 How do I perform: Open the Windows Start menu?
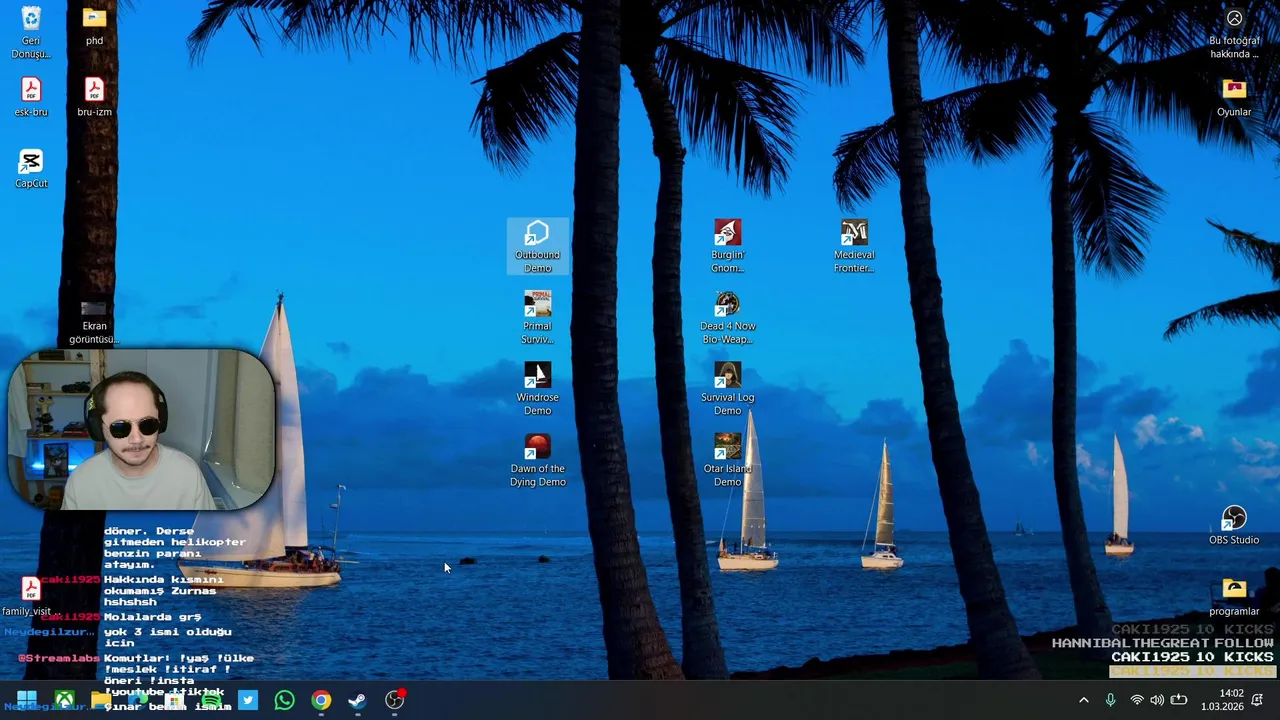27,700
